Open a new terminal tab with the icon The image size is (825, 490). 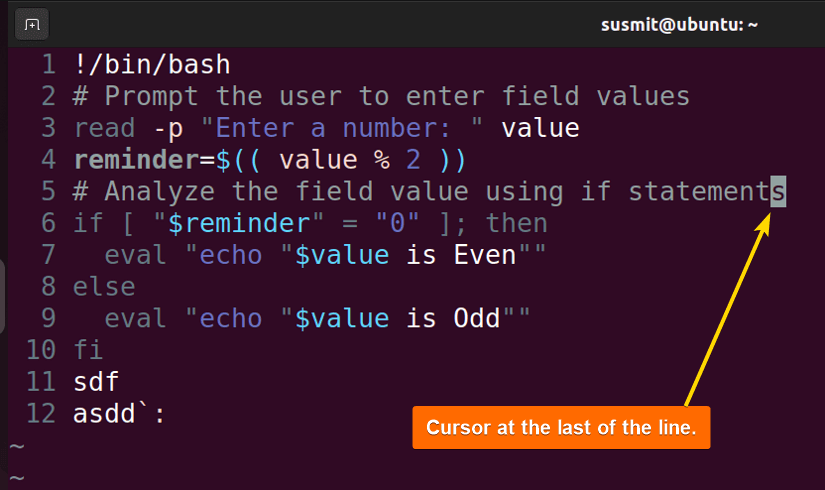pyautogui.click(x=32, y=25)
